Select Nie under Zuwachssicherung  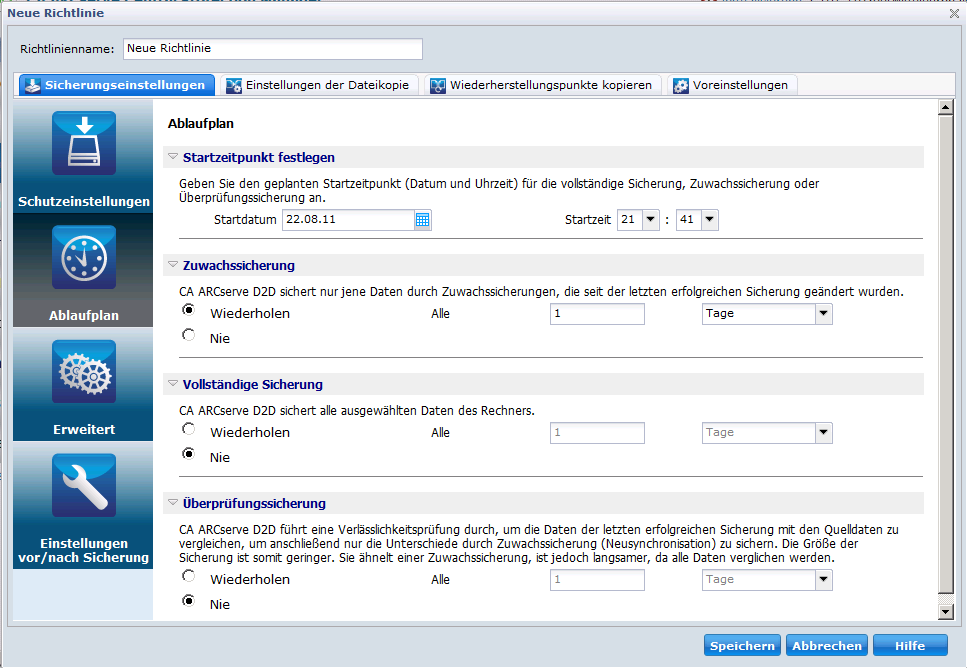click(x=189, y=337)
